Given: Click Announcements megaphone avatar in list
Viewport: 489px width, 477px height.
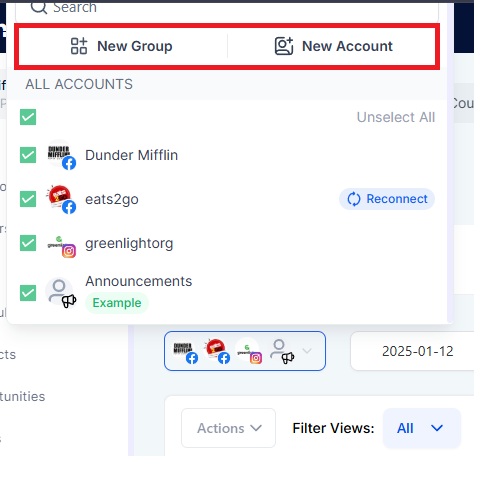Looking at the screenshot, I should (61, 293).
